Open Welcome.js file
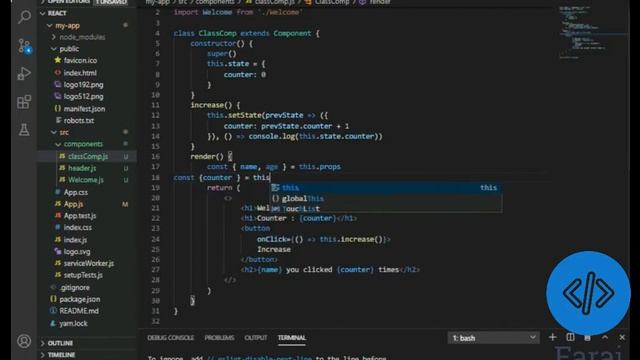Screen dimensions: 640x360 (86, 180)
